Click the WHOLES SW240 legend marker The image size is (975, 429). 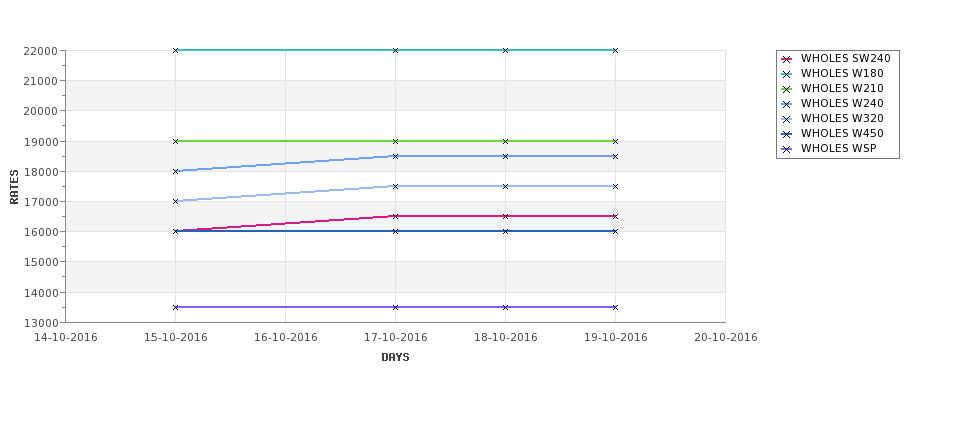[x=787, y=59]
